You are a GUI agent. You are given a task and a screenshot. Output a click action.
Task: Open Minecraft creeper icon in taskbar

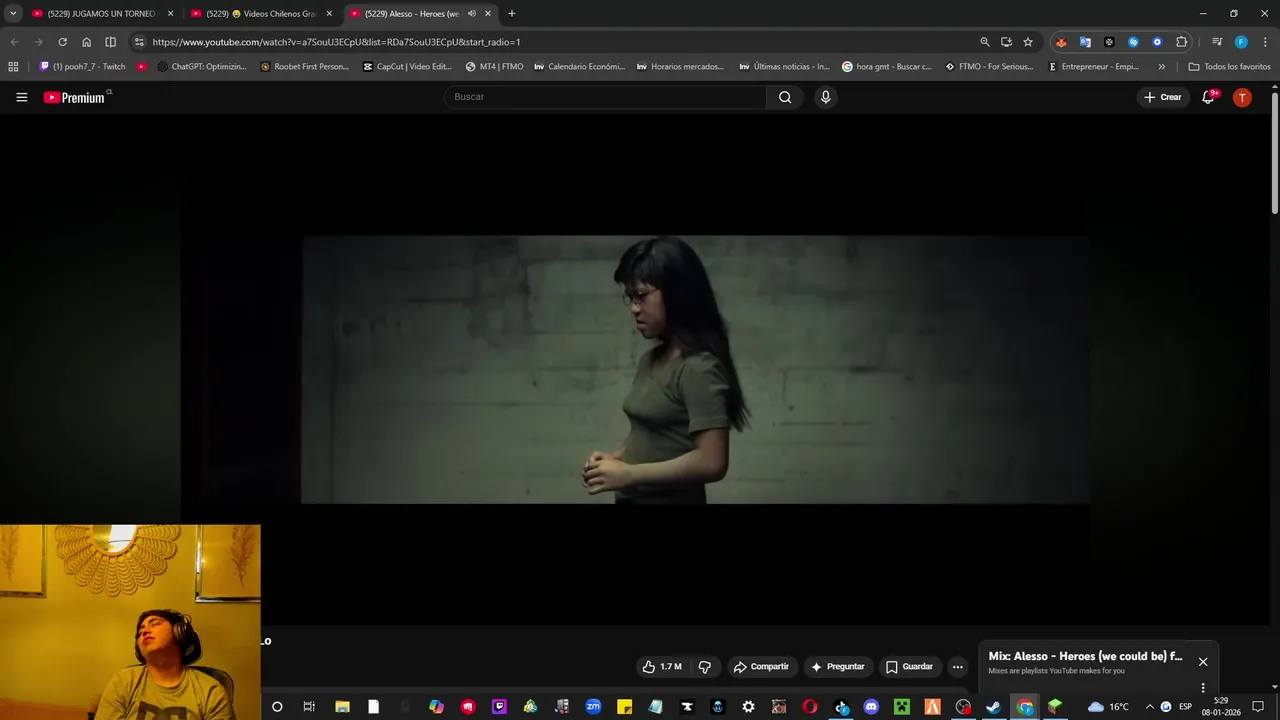coord(901,707)
